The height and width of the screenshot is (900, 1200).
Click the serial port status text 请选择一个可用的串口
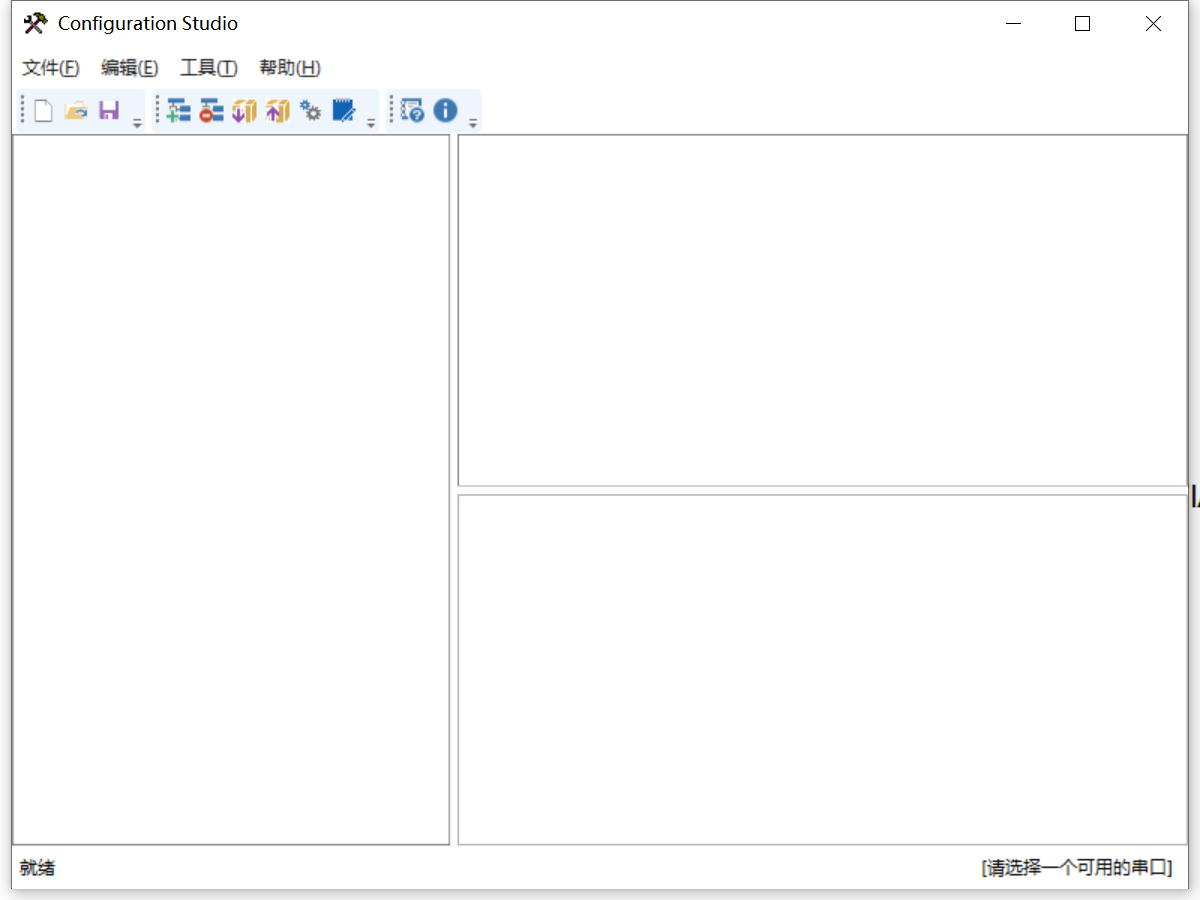tap(1077, 868)
